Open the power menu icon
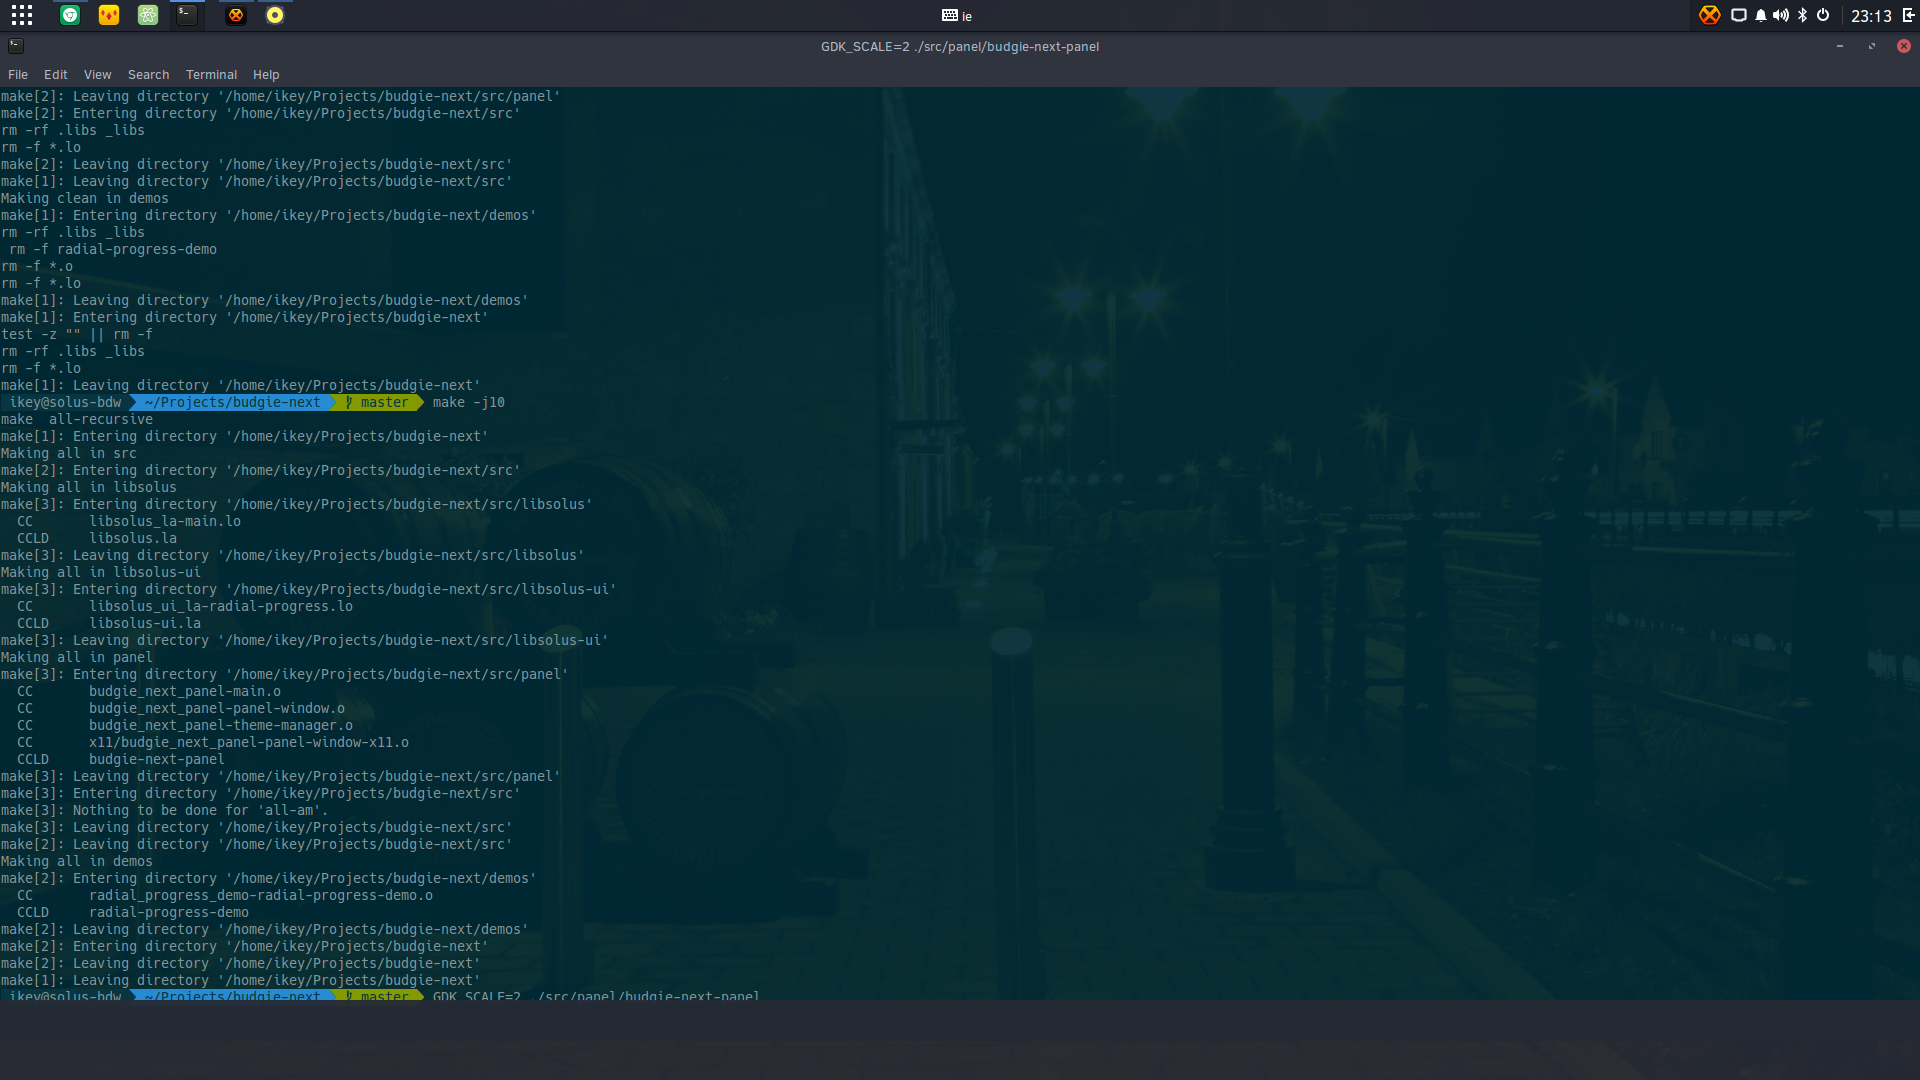 pos(1823,15)
